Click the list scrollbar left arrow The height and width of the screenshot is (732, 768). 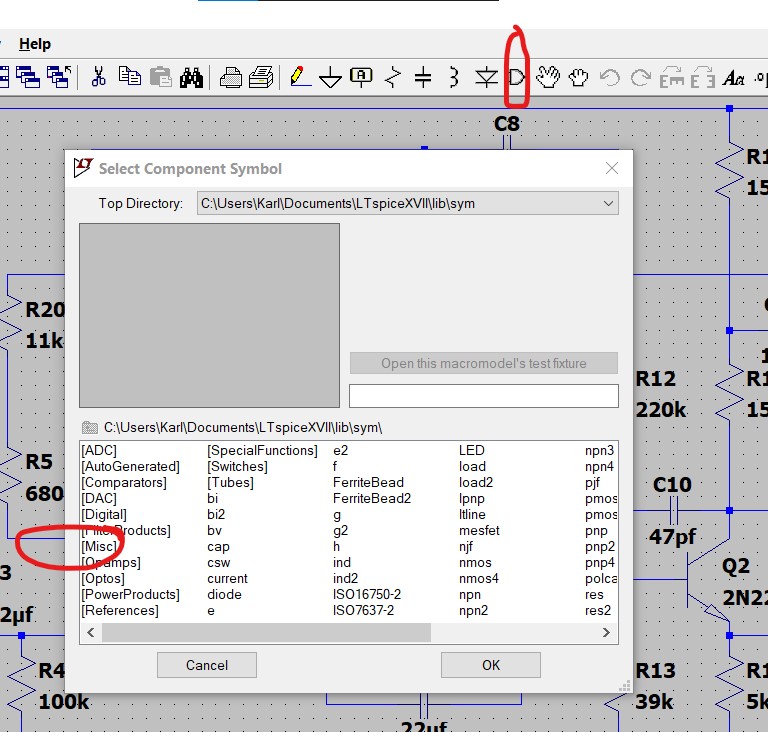(x=91, y=633)
